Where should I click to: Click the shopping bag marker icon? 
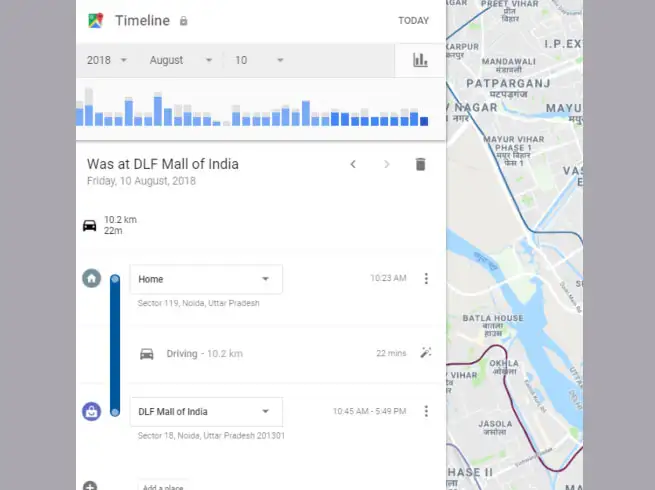coord(91,411)
